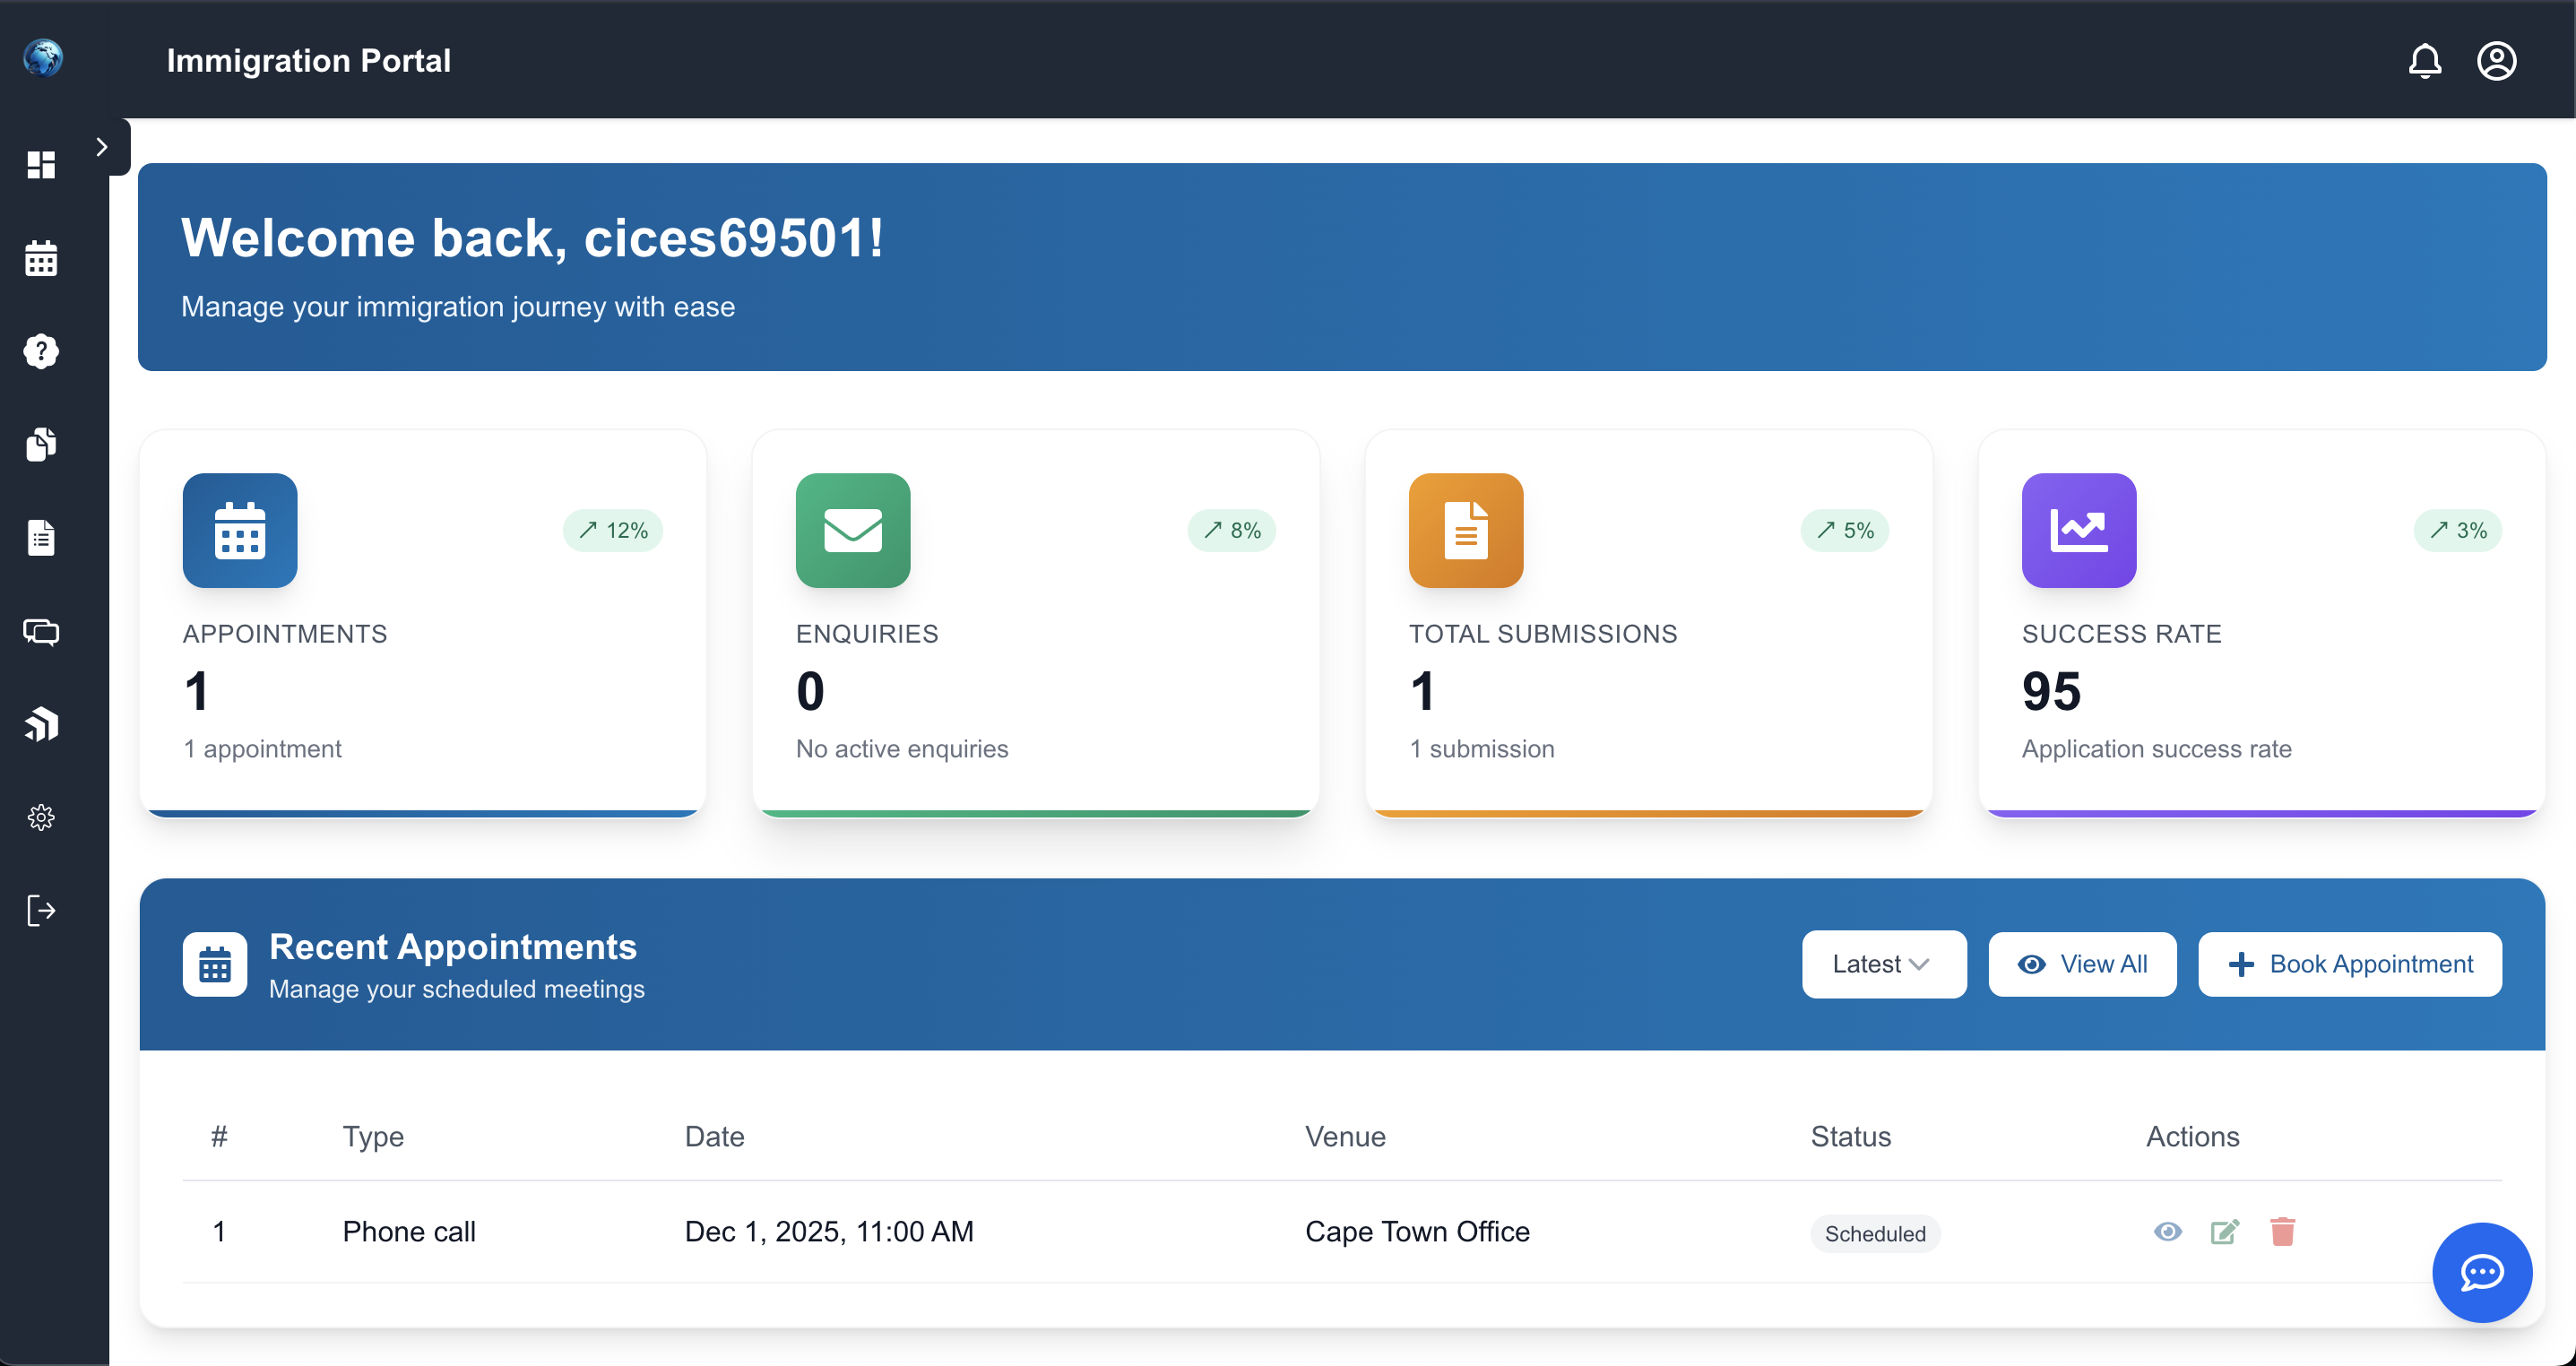Open the Latest sort dropdown
This screenshot has width=2576, height=1366.
1883,963
